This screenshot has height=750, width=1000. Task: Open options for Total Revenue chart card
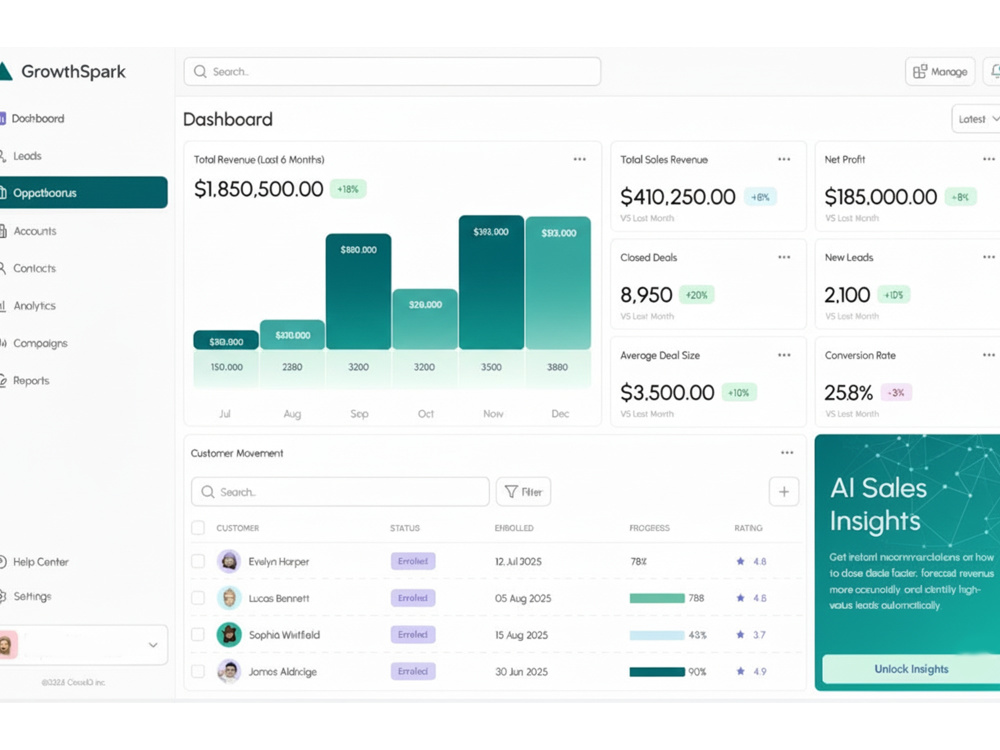(579, 159)
